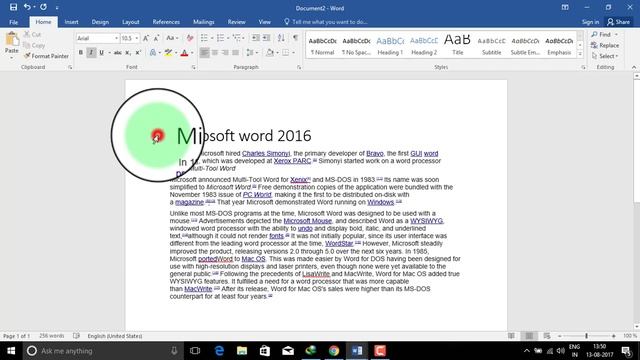Apply the red font color
The image size is (640, 360).
click(184, 53)
